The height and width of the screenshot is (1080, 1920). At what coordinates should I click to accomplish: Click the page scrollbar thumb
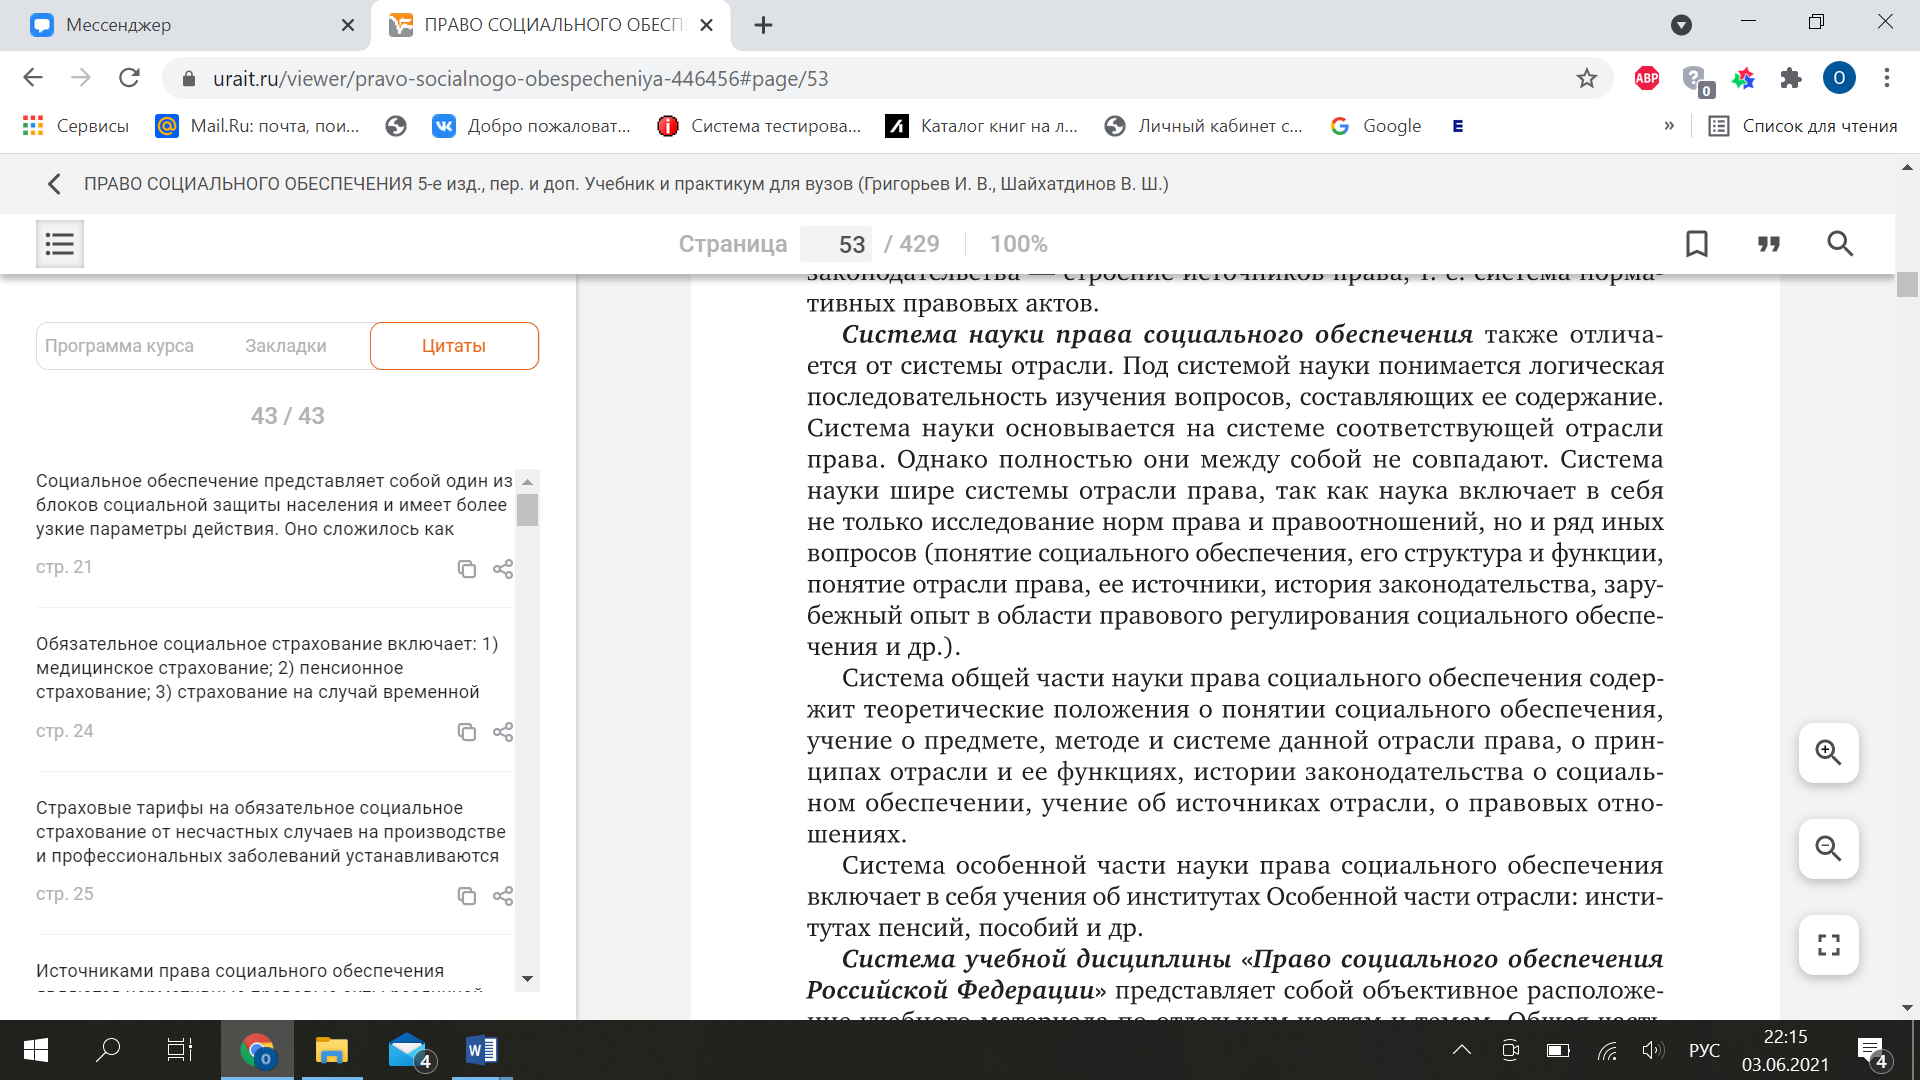(1907, 285)
